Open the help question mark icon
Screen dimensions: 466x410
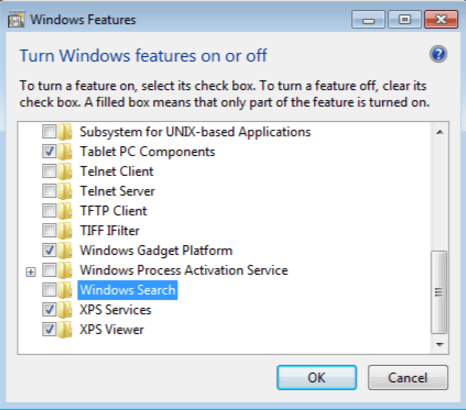pos(438,54)
